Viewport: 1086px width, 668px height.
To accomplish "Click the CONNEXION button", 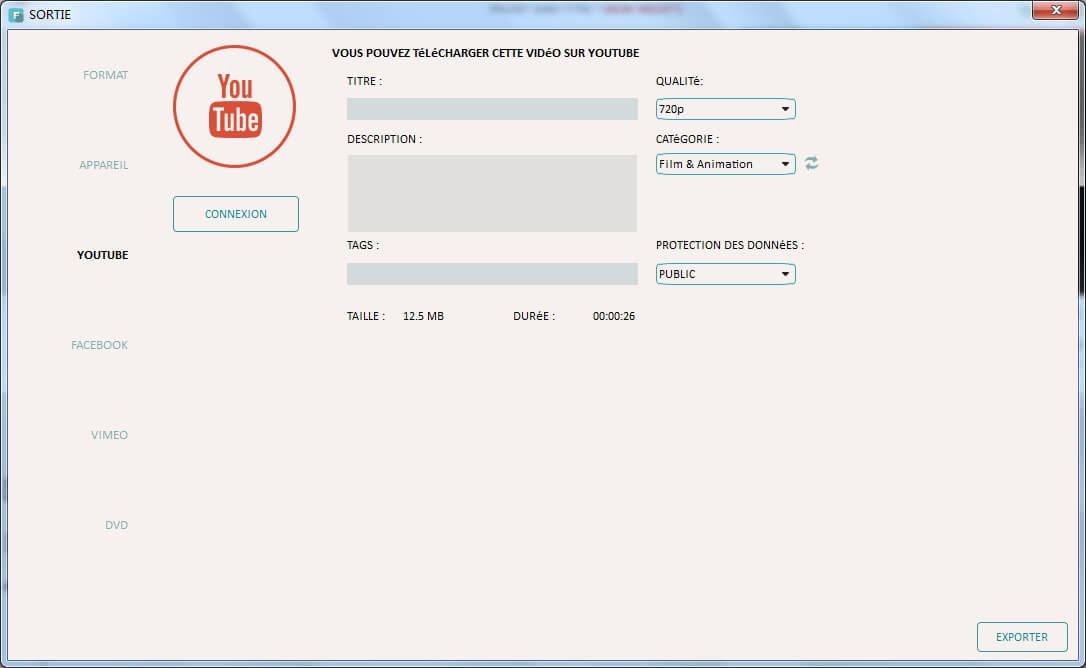I will tap(235, 214).
